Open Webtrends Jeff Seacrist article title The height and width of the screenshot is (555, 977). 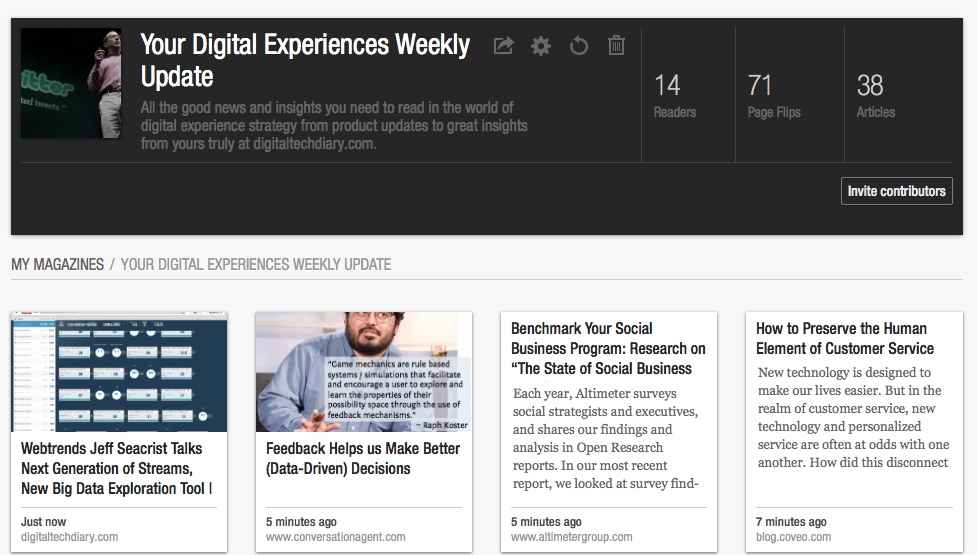118,468
